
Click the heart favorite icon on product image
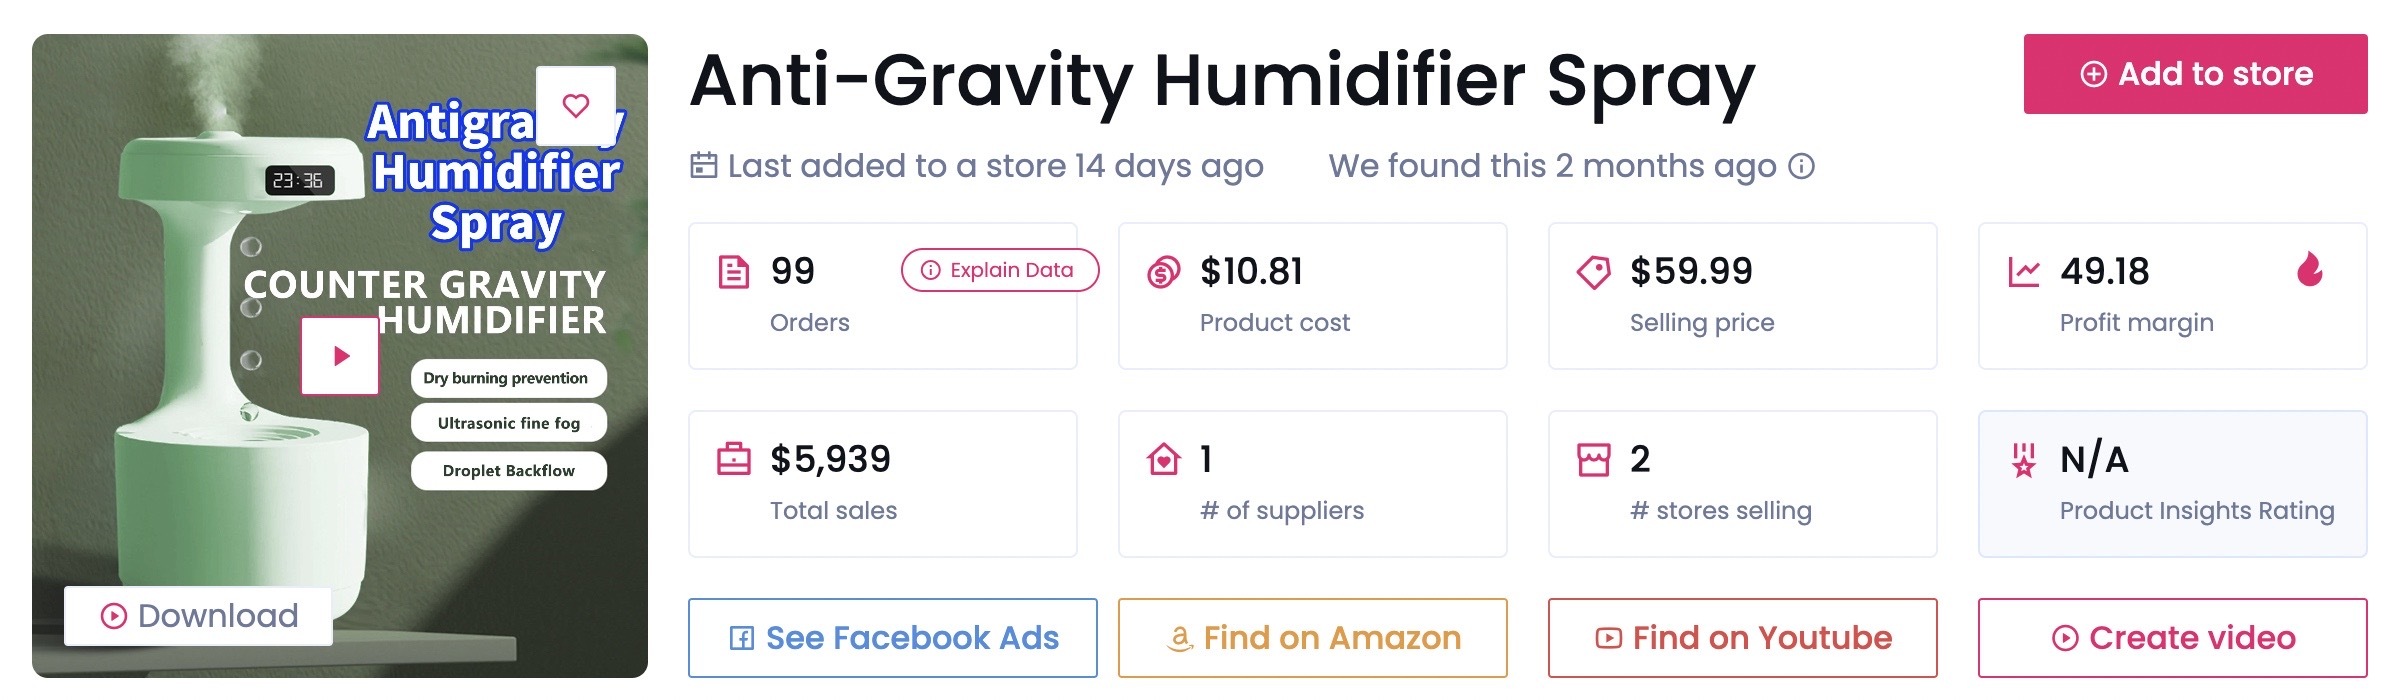[x=576, y=105]
